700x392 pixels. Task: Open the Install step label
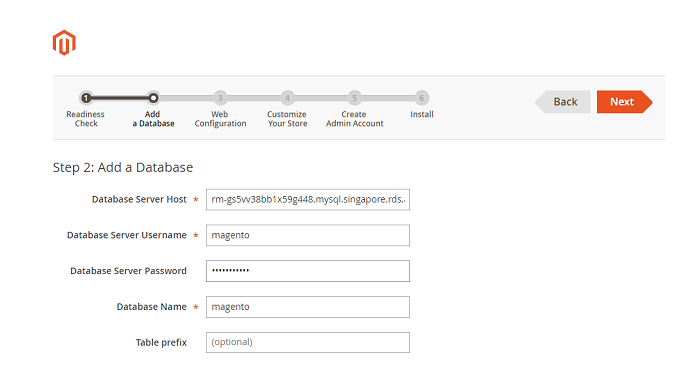click(x=422, y=114)
